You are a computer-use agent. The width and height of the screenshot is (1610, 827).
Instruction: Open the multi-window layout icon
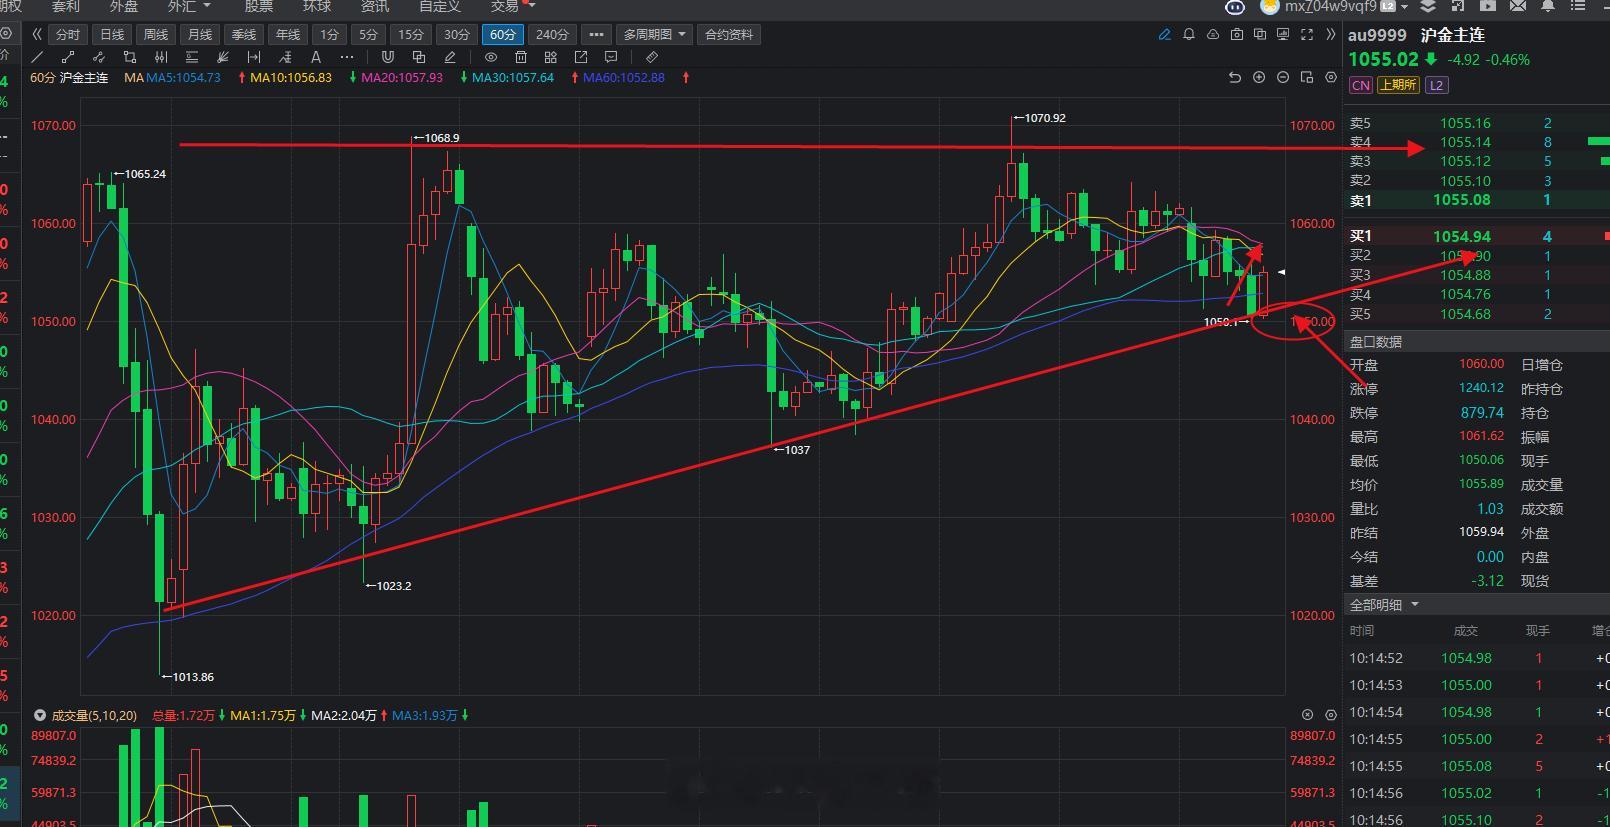point(1260,34)
